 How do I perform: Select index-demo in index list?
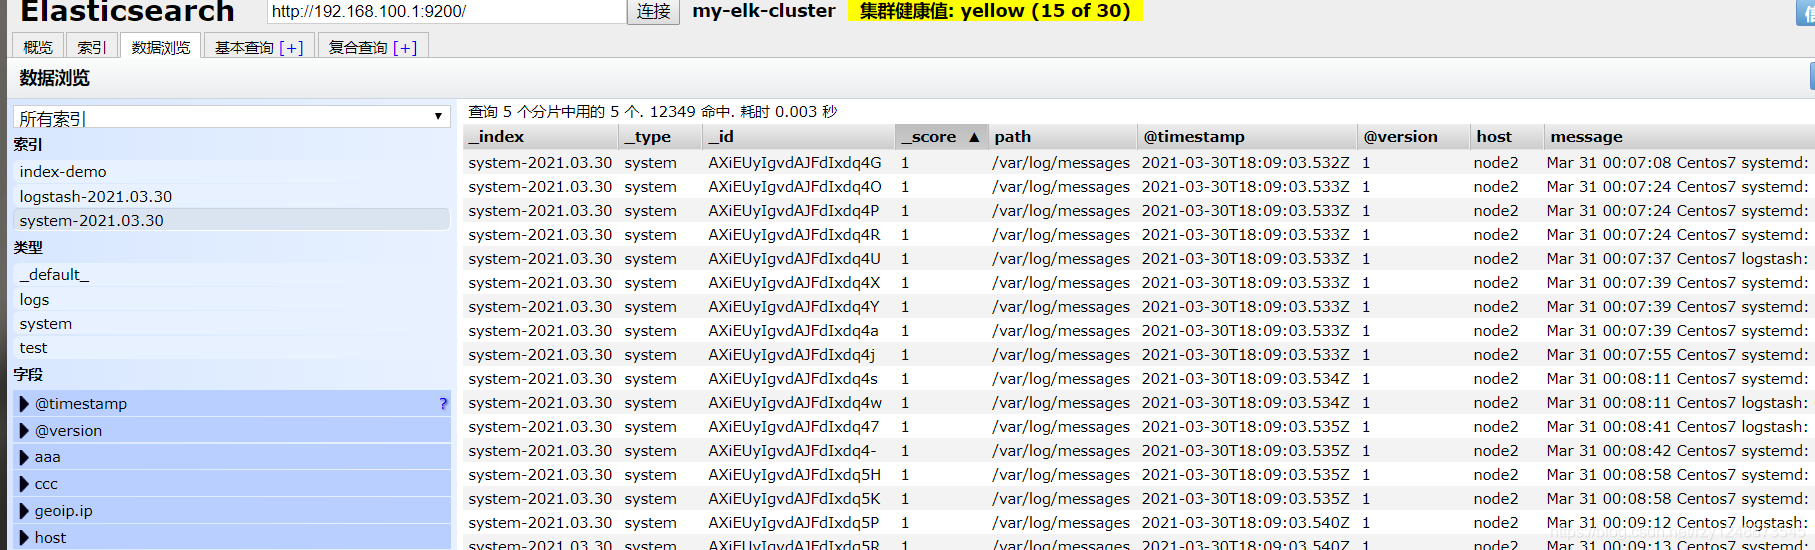231,172
